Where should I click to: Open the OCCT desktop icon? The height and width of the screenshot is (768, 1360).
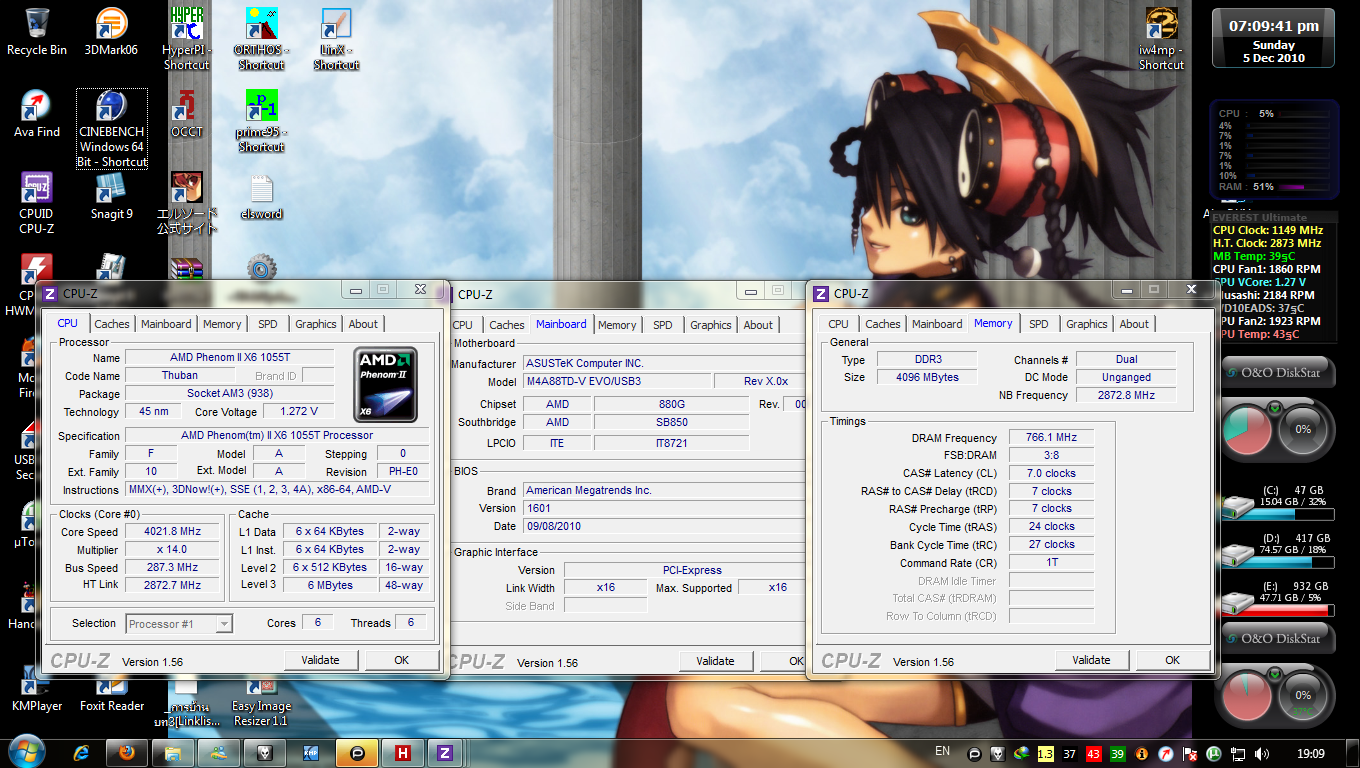click(186, 106)
